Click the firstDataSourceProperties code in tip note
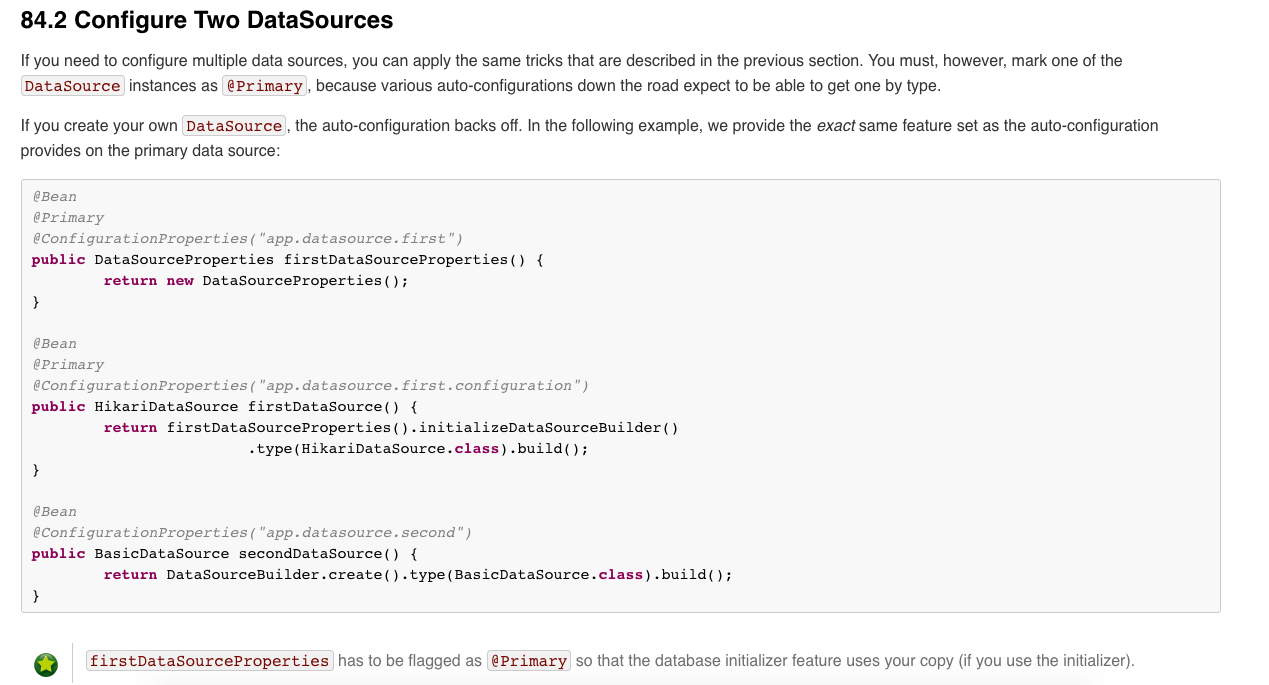Image resolution: width=1269 pixels, height=685 pixels. 210,661
